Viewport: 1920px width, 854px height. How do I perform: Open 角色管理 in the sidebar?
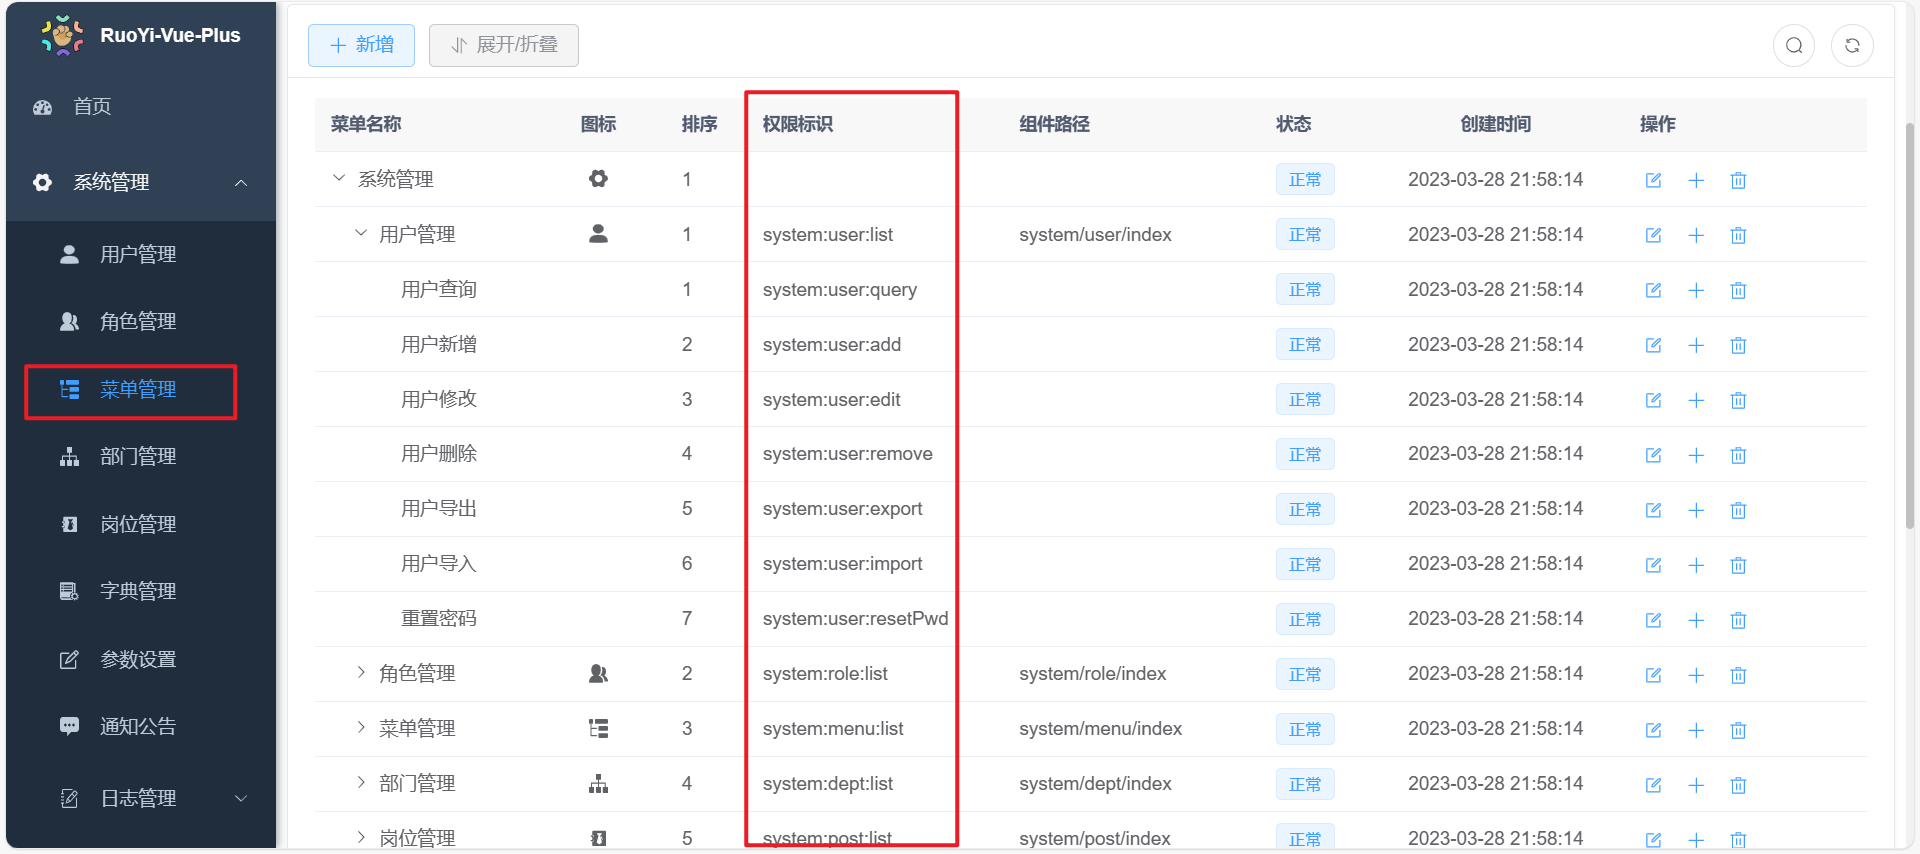pos(141,321)
